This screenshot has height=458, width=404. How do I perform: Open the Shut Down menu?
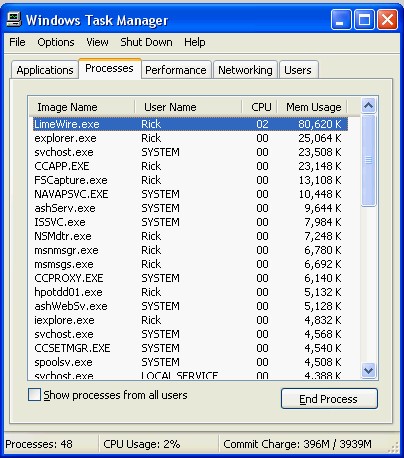tap(146, 42)
